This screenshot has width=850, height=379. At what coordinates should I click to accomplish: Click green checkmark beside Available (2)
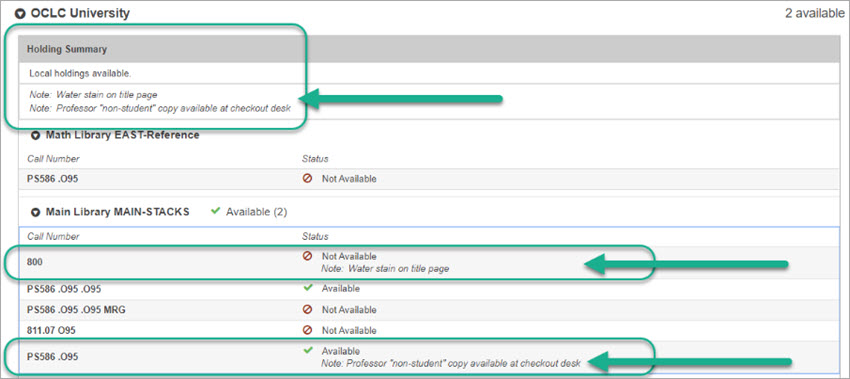215,211
